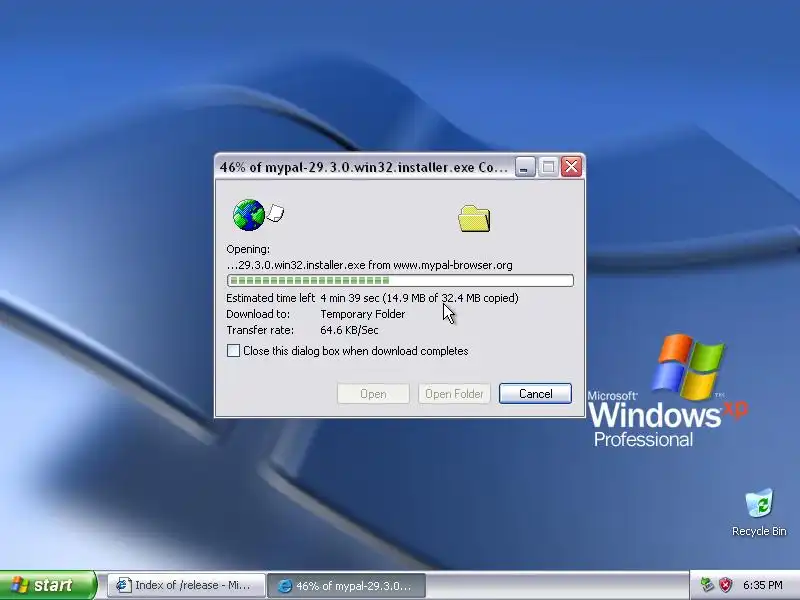Viewport: 800px width, 600px height.
Task: Click the red security shield tray icon
Action: point(725,585)
